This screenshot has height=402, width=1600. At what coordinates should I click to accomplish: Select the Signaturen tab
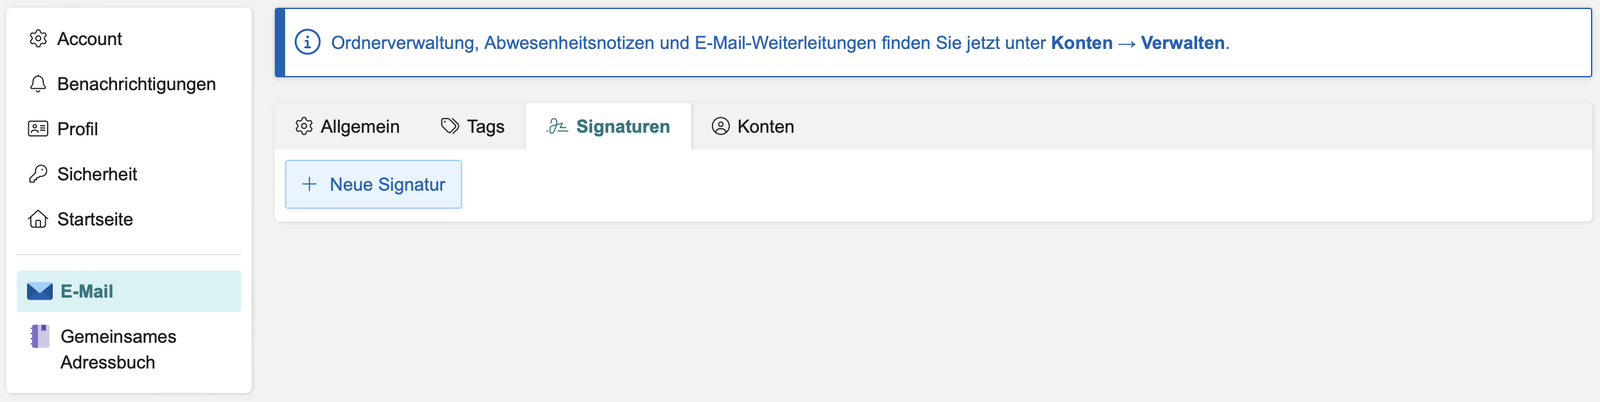(622, 127)
